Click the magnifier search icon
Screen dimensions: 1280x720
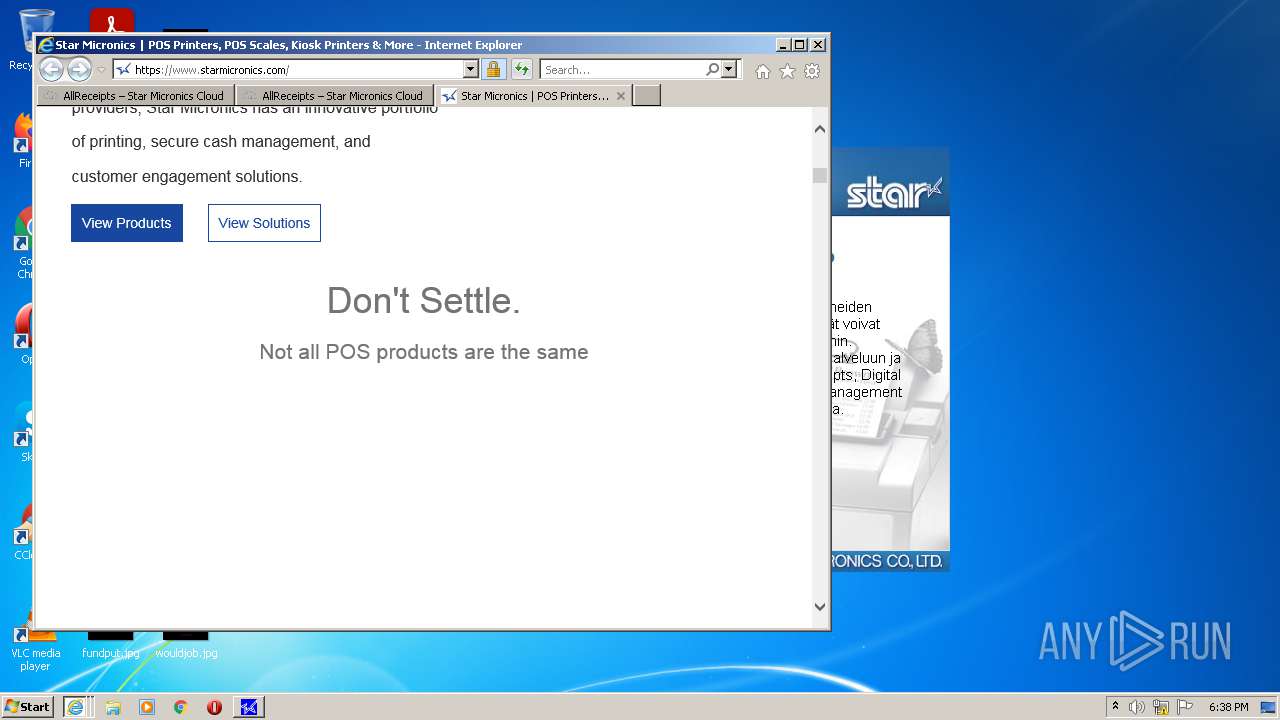712,70
